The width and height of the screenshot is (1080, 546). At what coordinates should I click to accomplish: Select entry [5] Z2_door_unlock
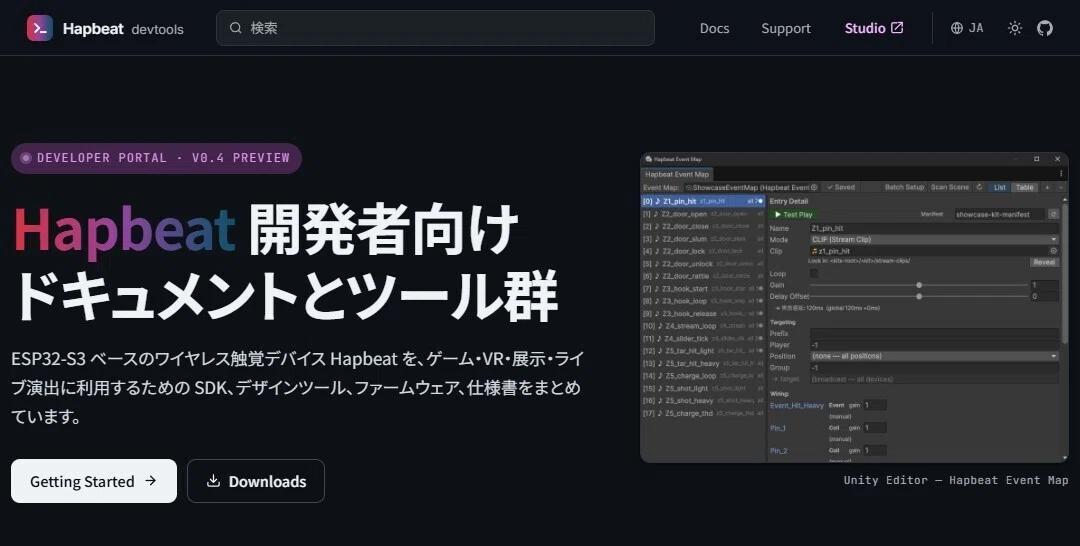703,264
